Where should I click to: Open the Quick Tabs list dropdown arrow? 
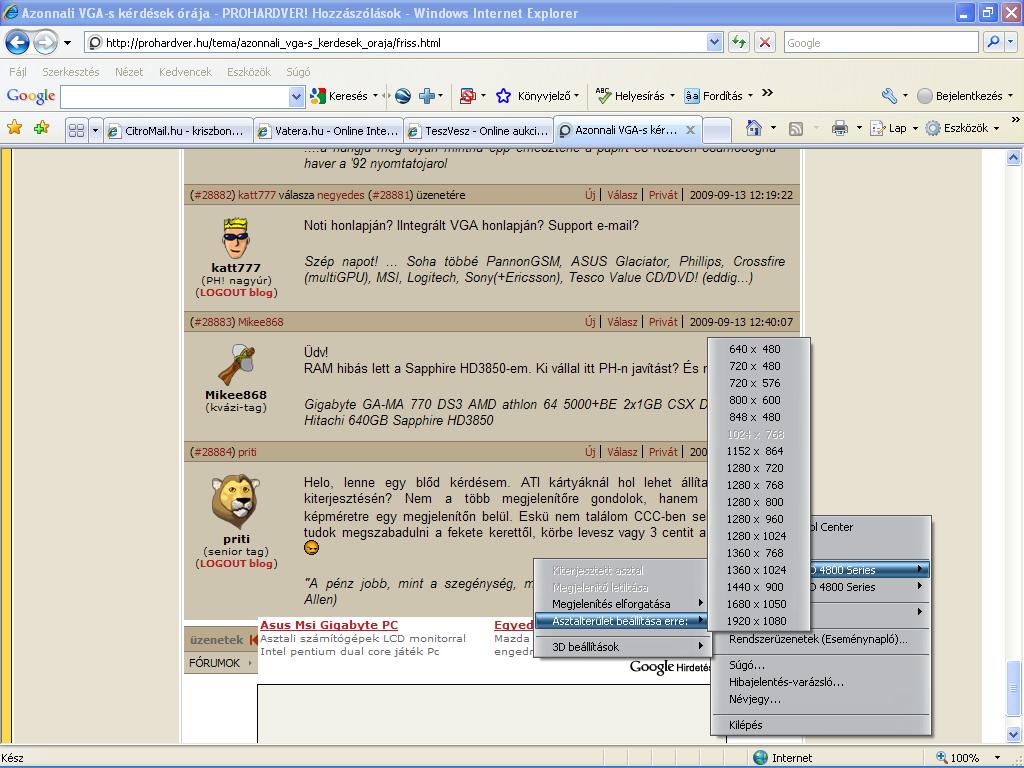coord(95,131)
